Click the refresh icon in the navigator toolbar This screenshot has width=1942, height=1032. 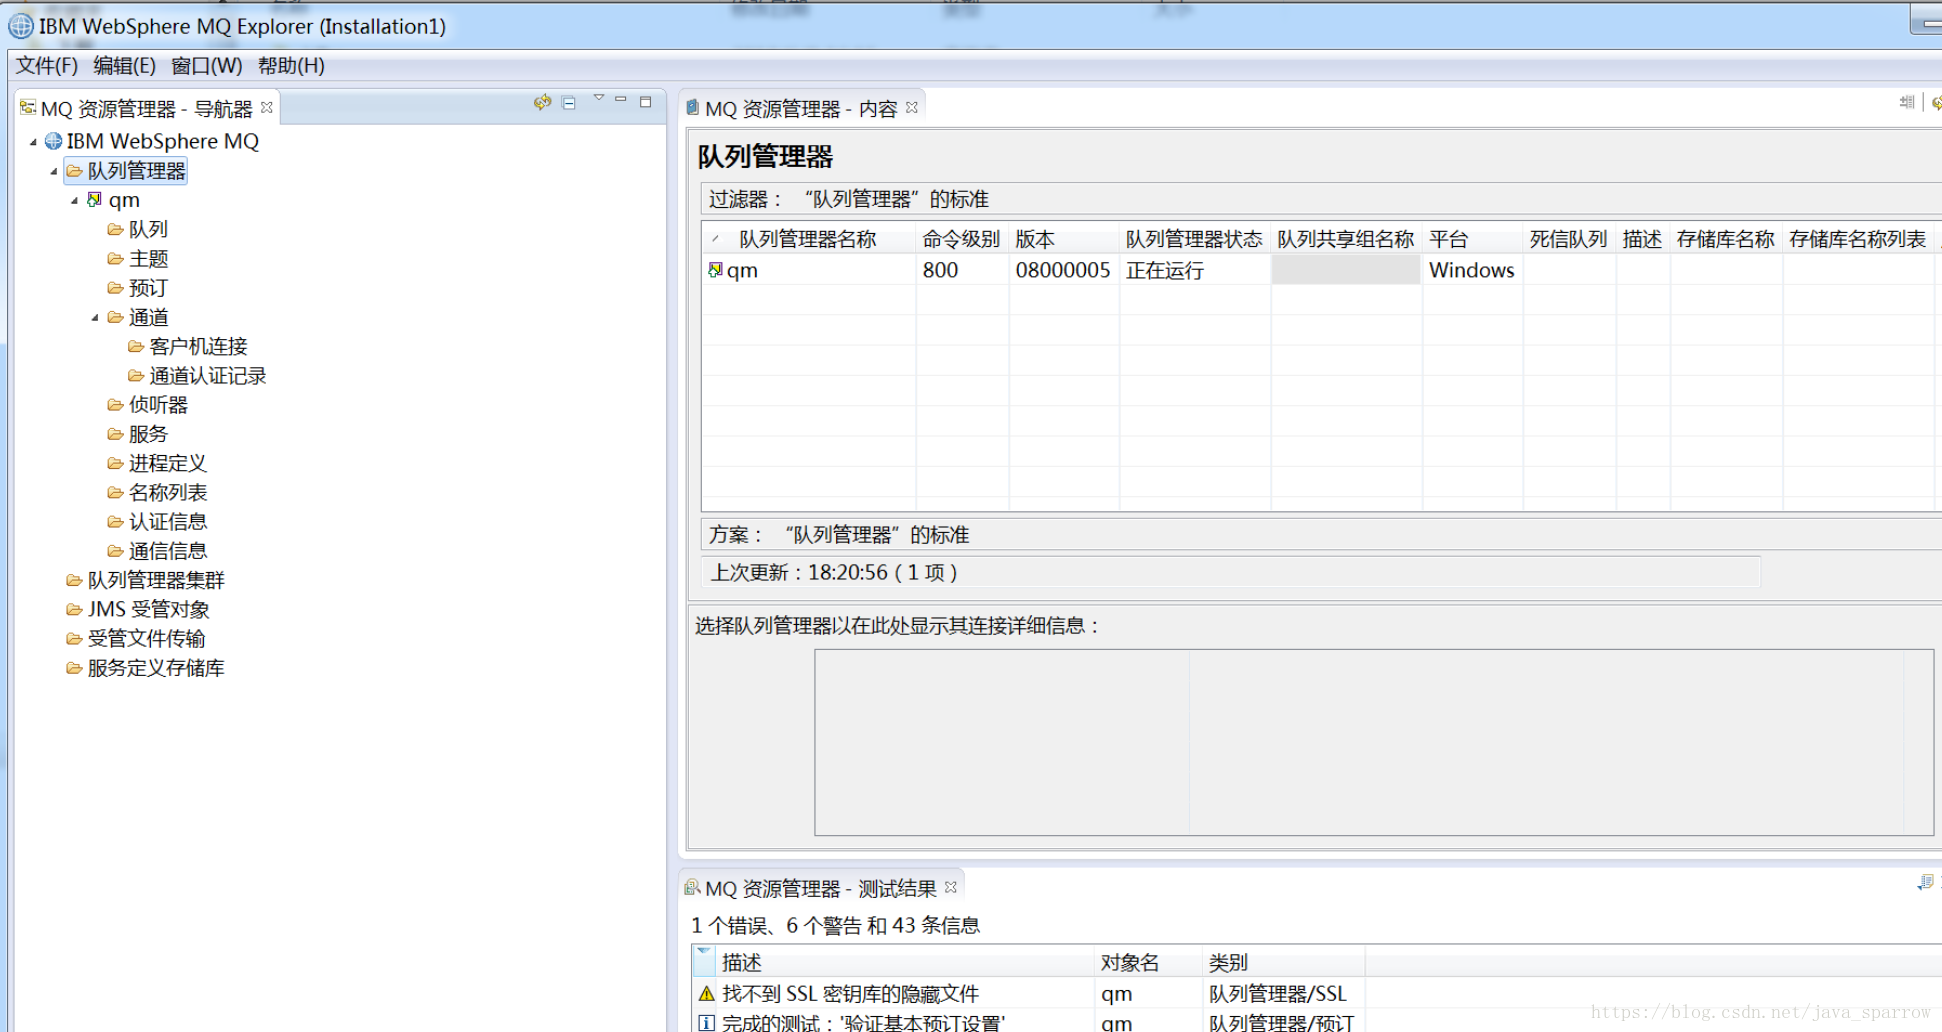(x=542, y=102)
